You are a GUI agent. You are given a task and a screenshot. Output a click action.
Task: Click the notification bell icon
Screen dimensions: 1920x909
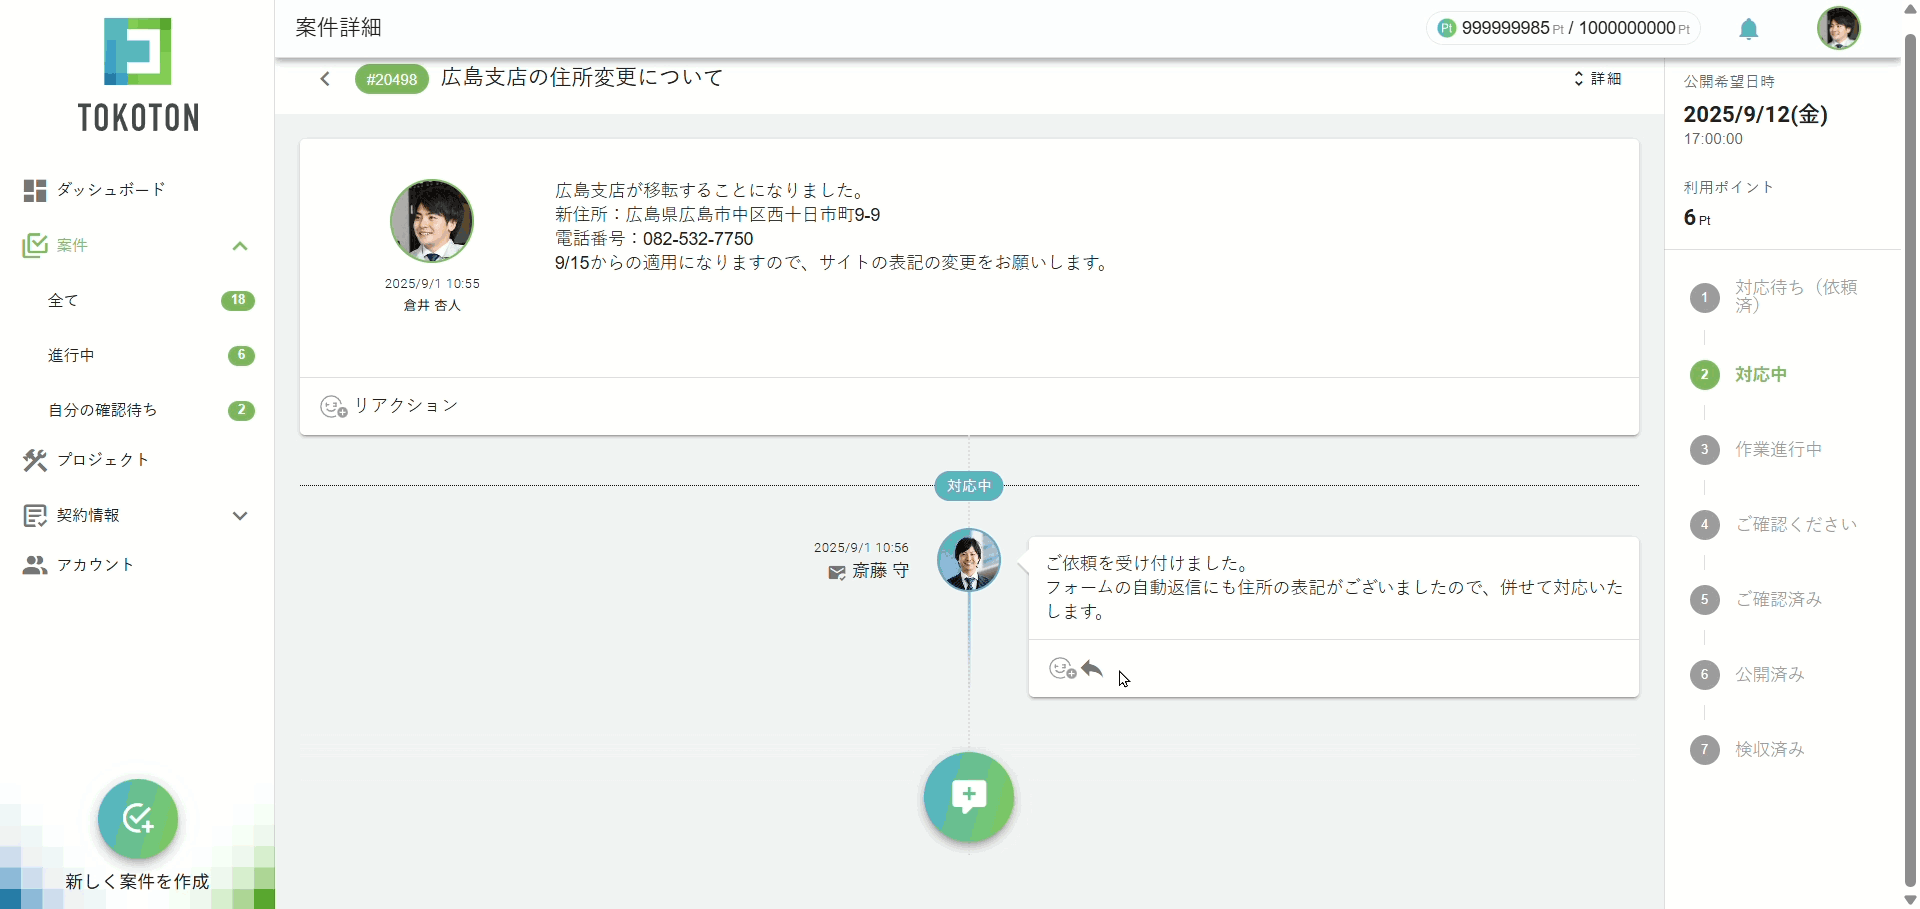pyautogui.click(x=1748, y=29)
